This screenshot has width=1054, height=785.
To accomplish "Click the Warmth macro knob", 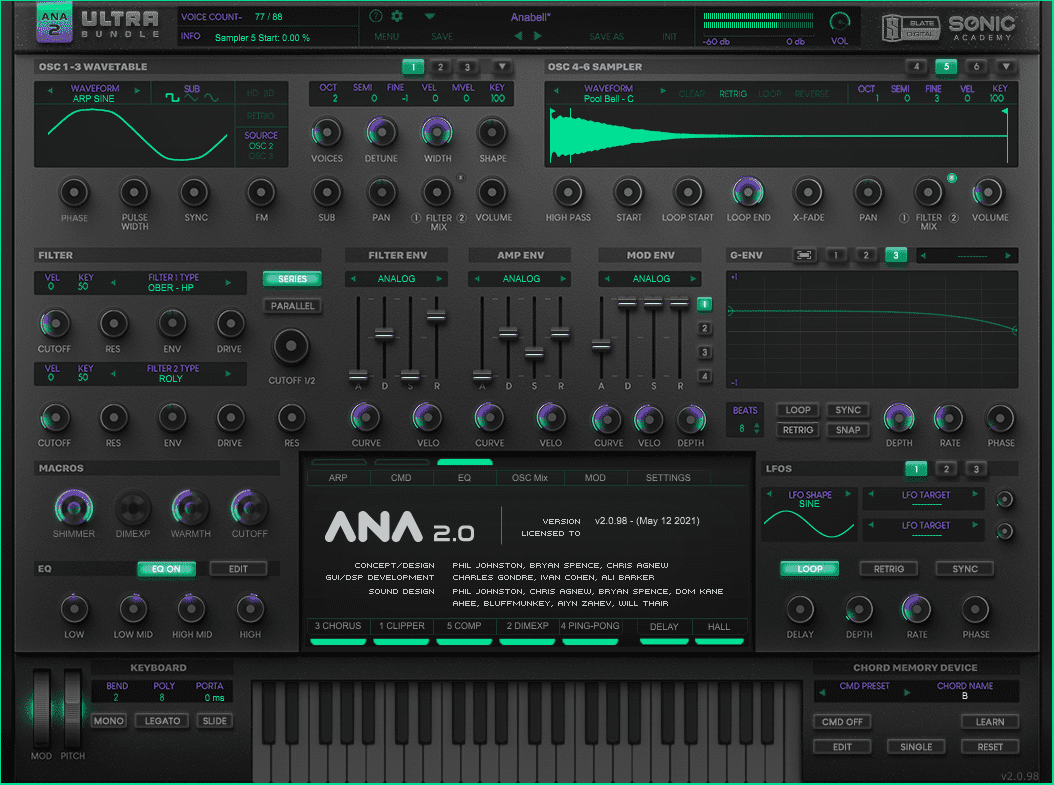I will pos(190,507).
